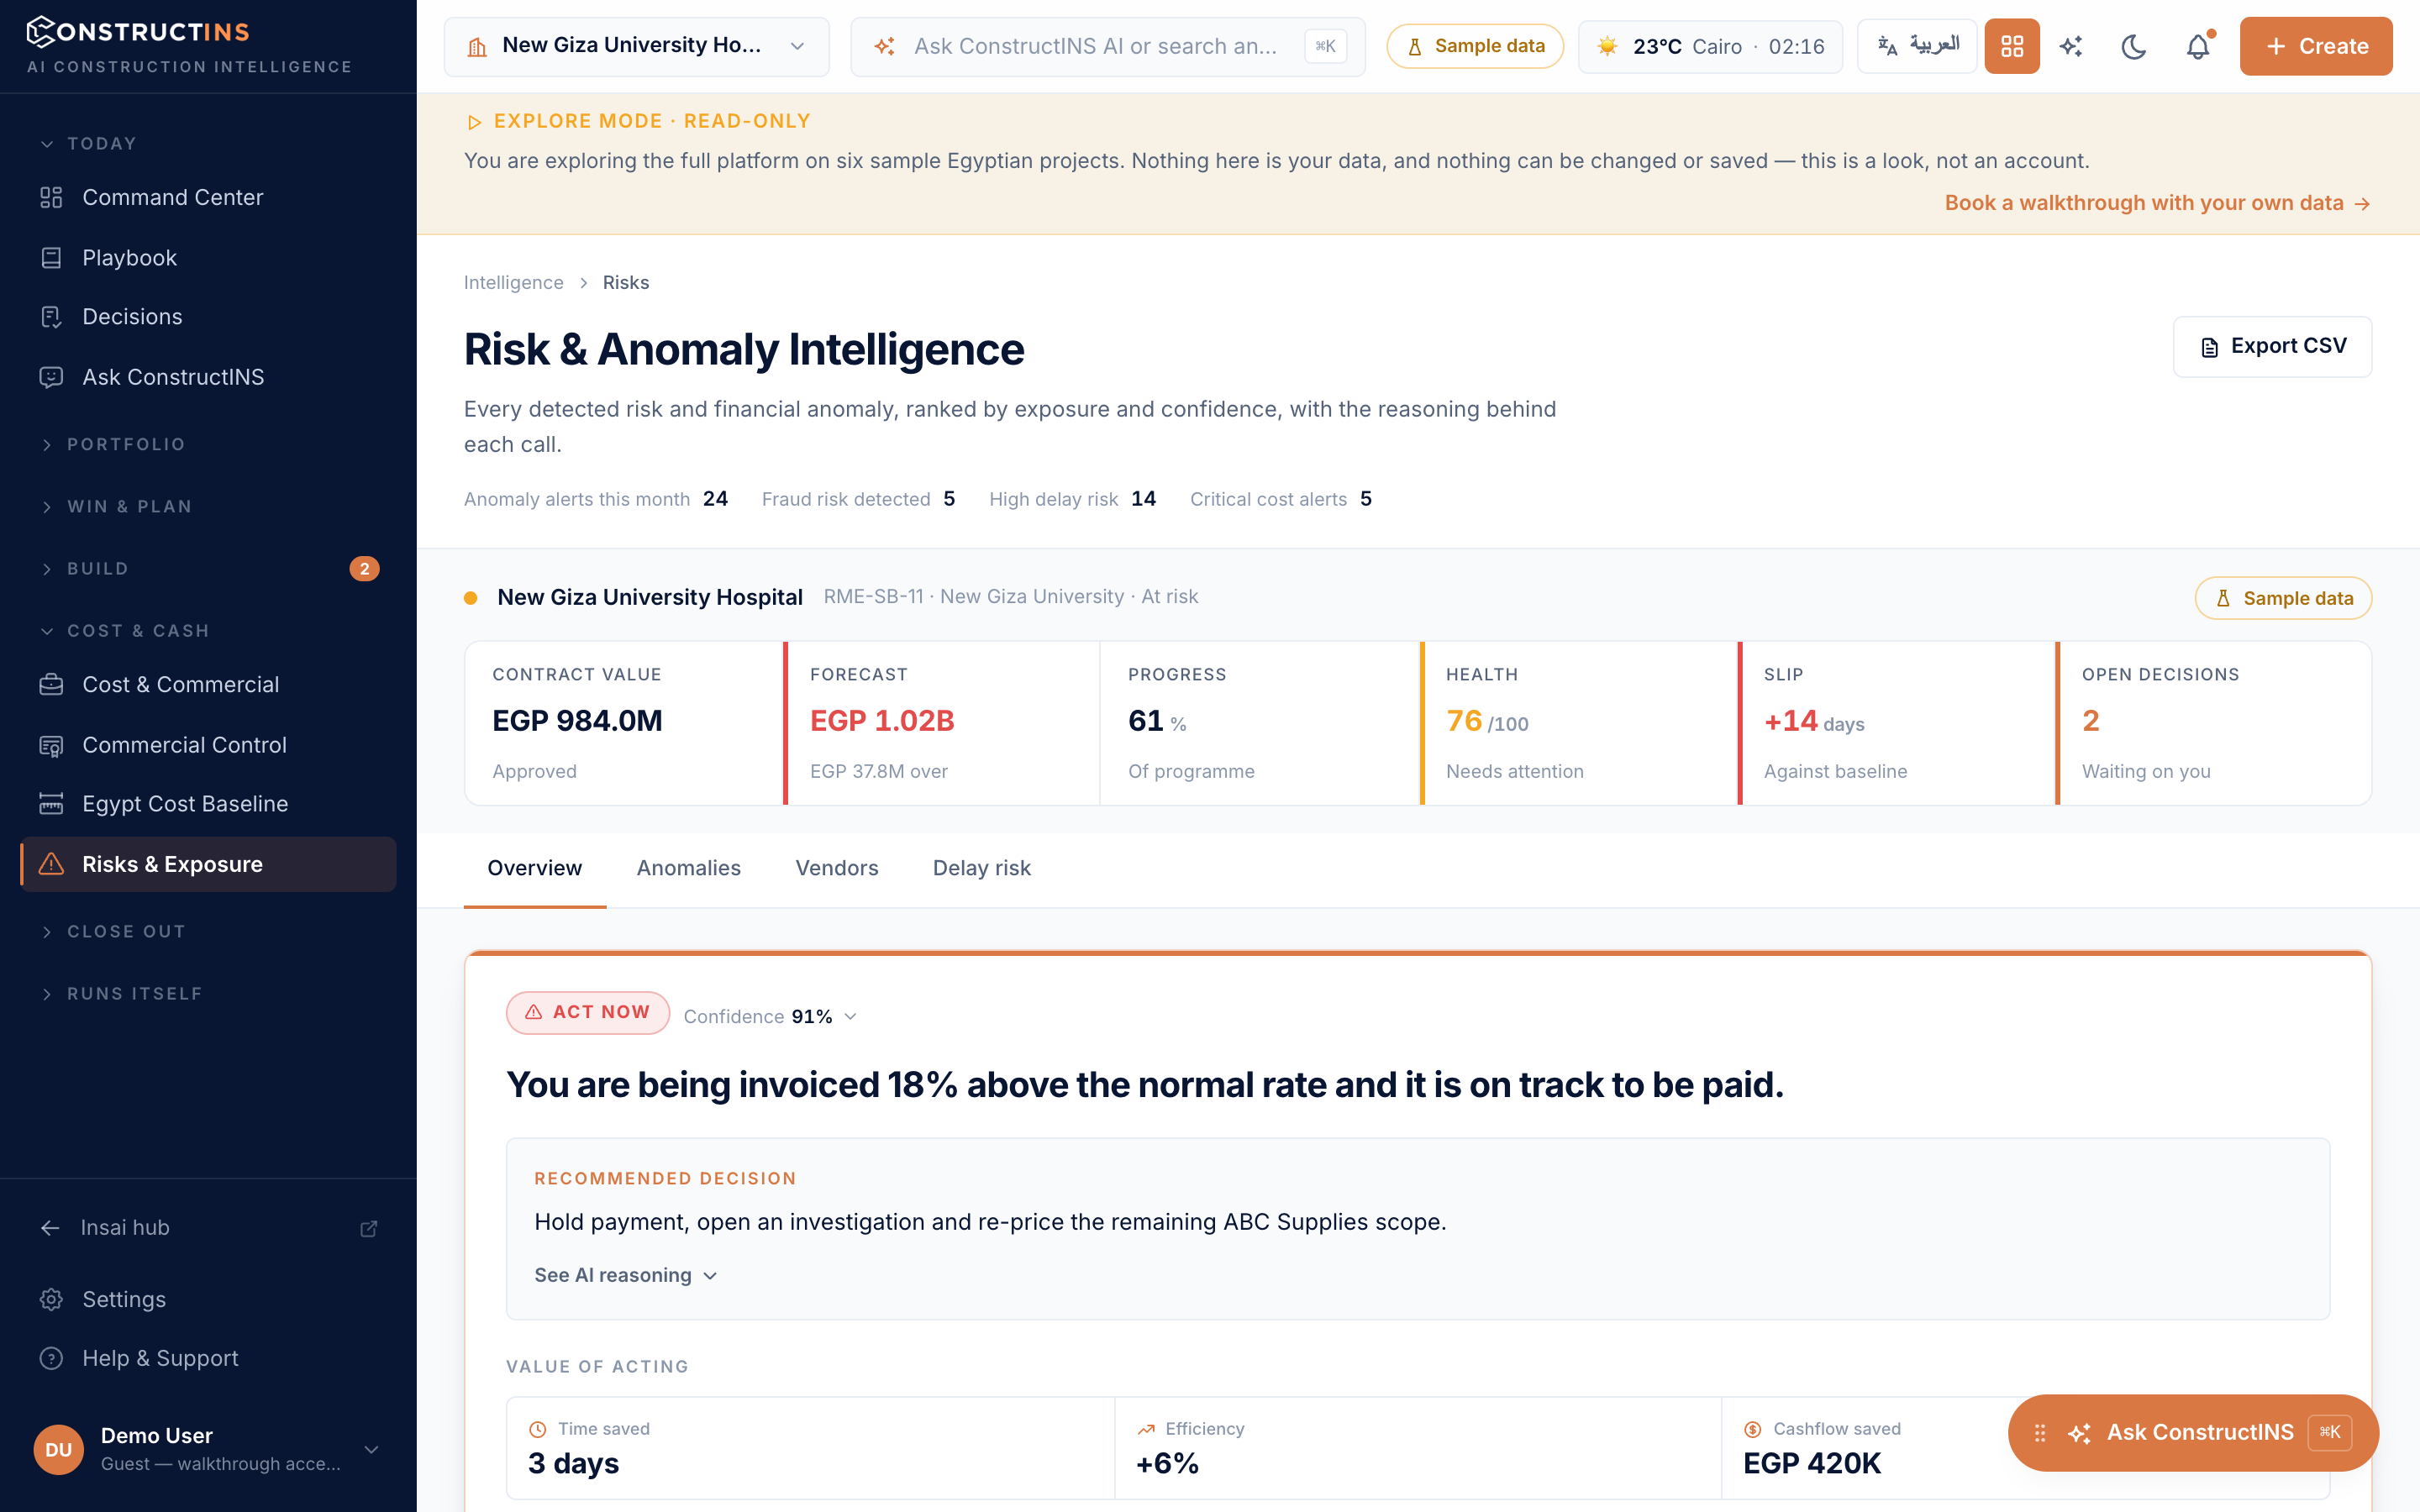Viewport: 2420px width, 1512px height.
Task: Collapse the COST & CASH section
Action: point(208,630)
